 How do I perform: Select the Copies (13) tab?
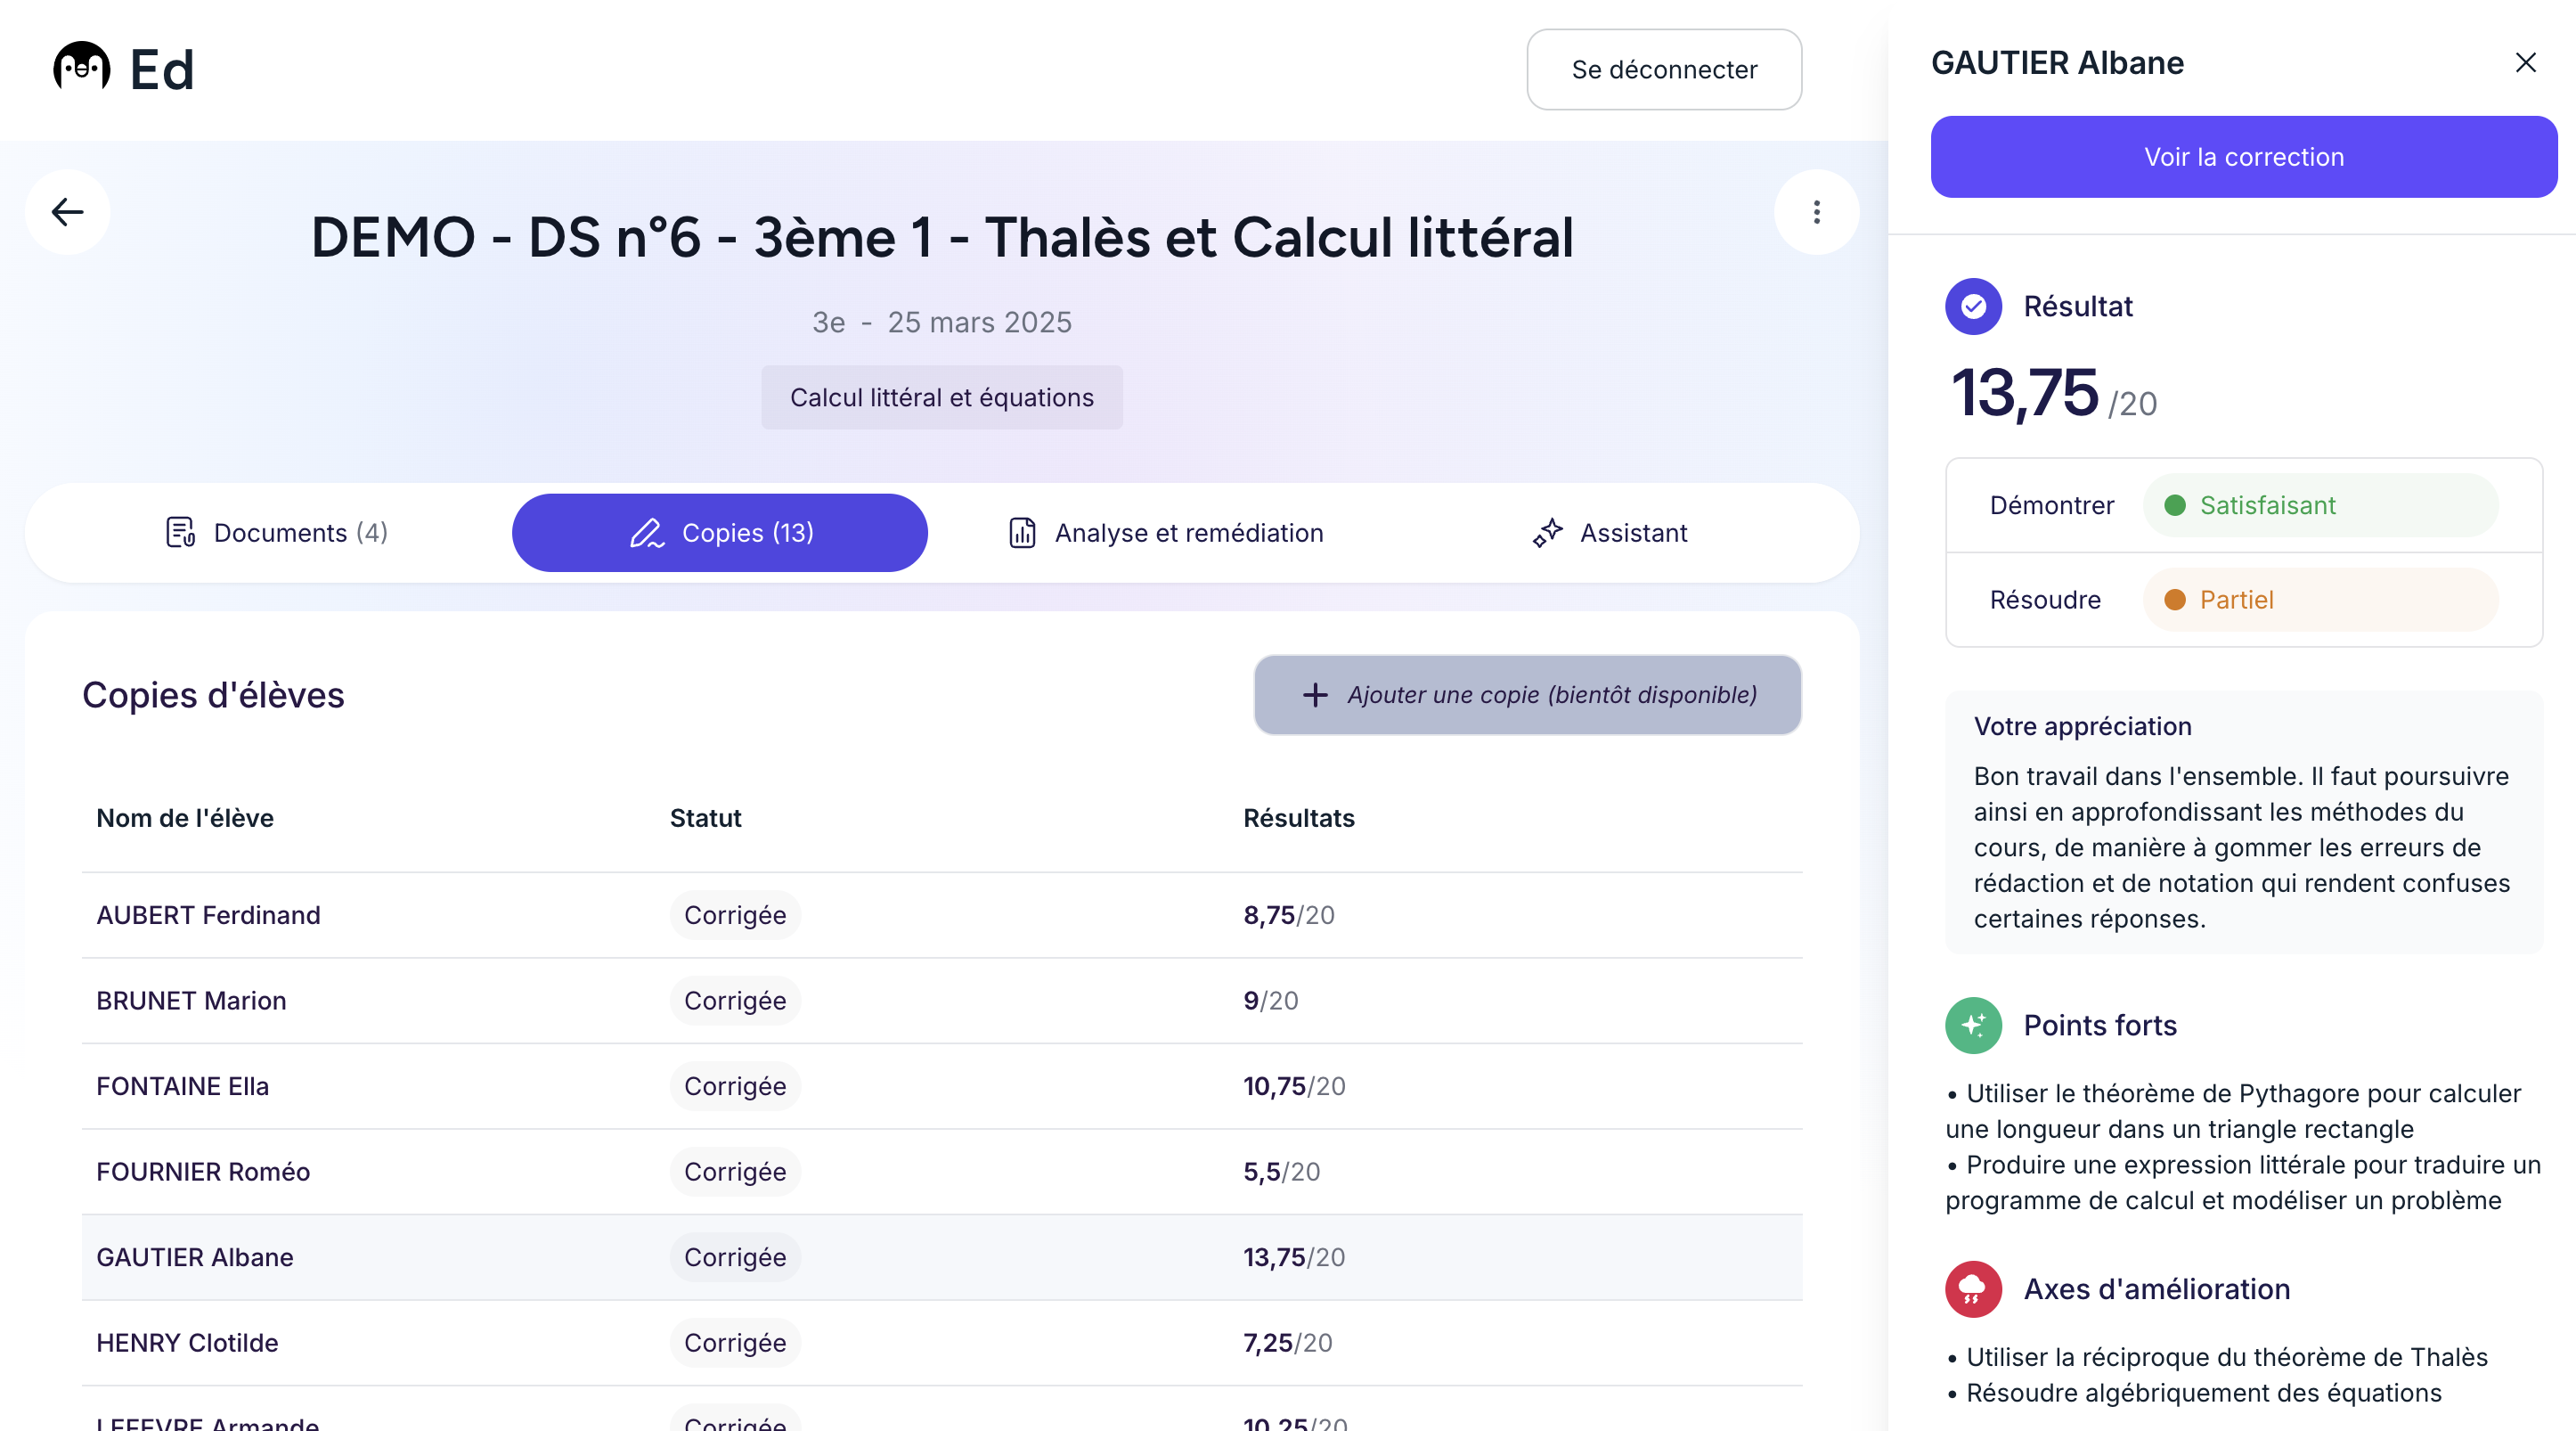click(x=720, y=533)
